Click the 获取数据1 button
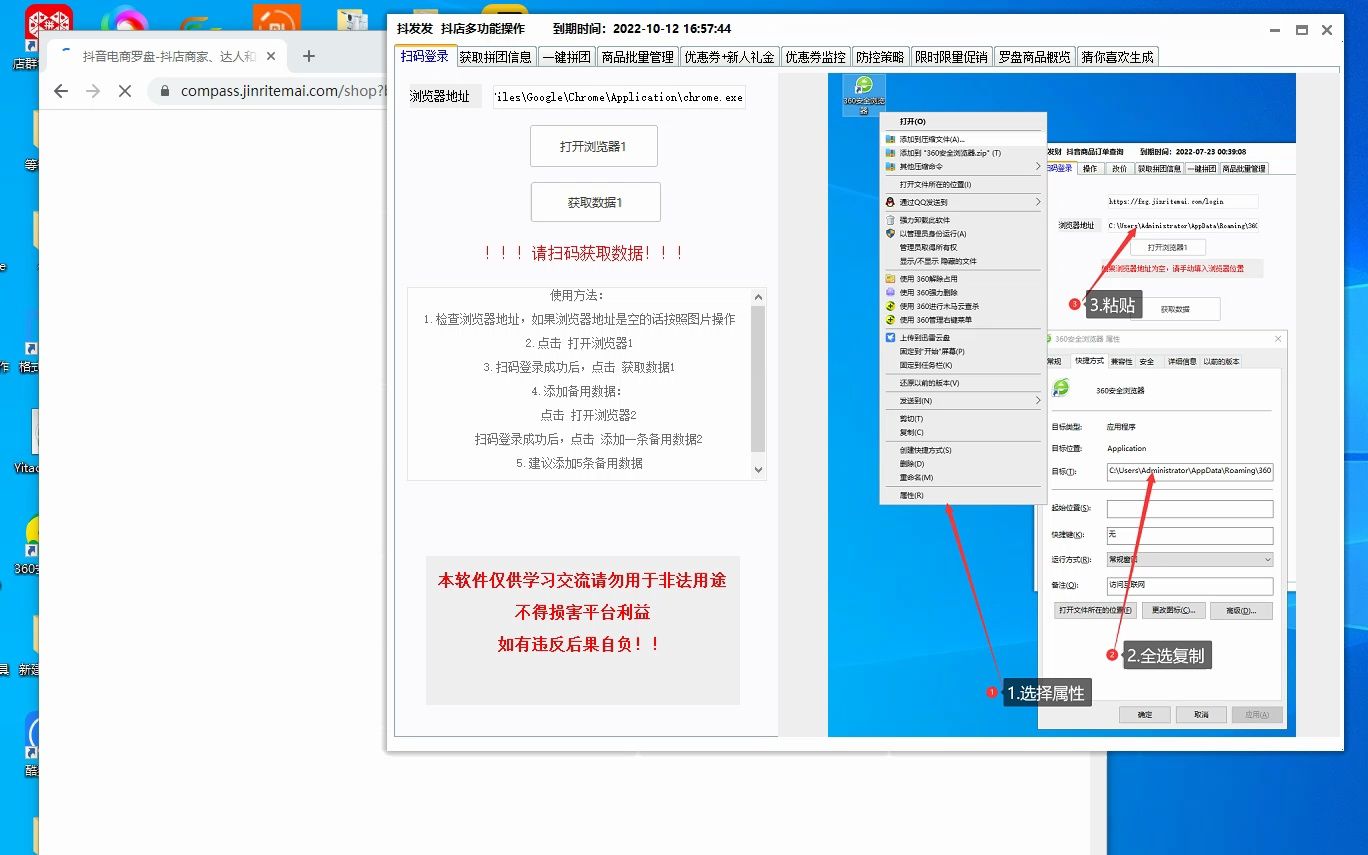1368x855 pixels. [x=595, y=202]
